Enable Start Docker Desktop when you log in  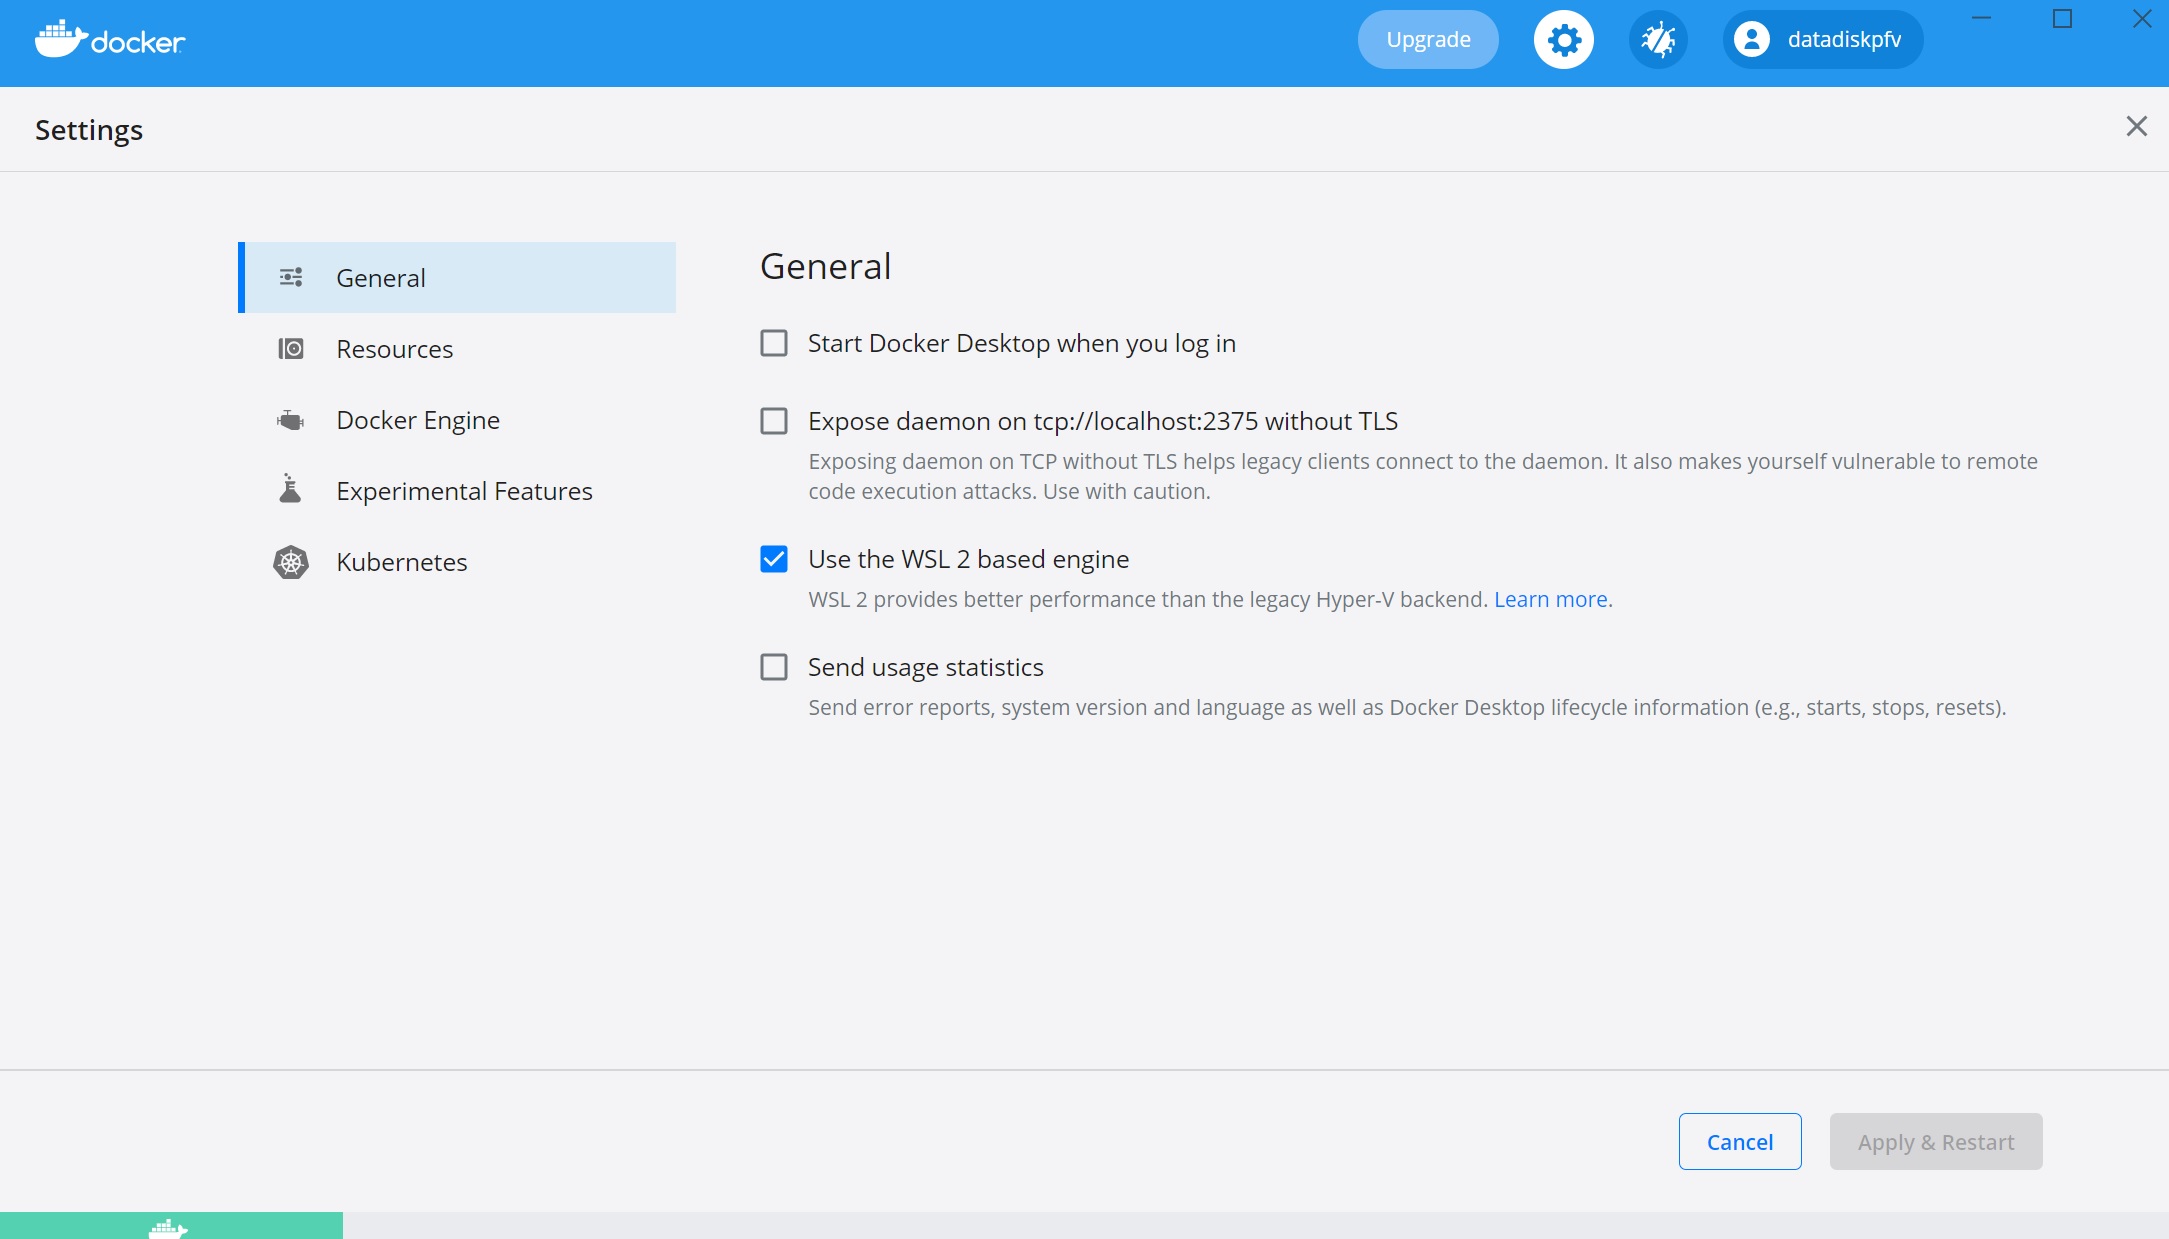pos(774,343)
